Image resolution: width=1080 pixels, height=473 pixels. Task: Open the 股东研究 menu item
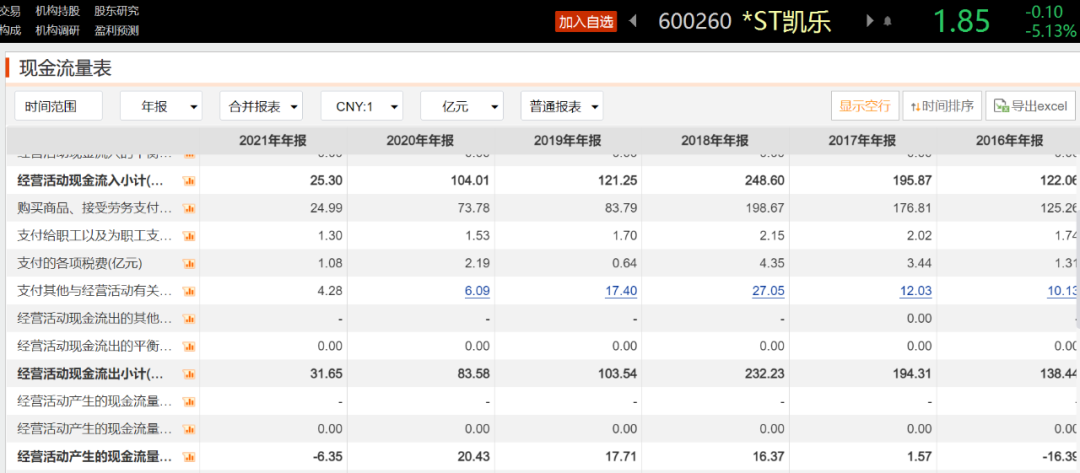click(117, 11)
